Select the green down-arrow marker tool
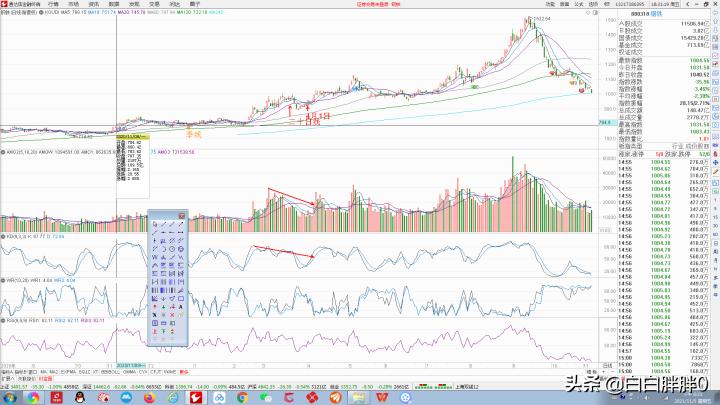The width and height of the screenshot is (720, 405). 163,307
